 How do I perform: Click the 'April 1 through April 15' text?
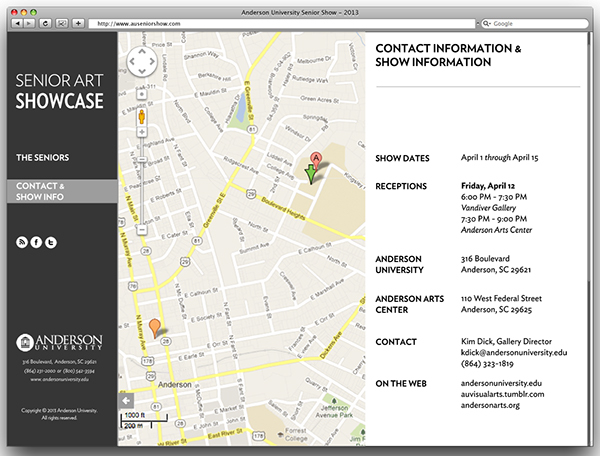pyautogui.click(x=499, y=158)
